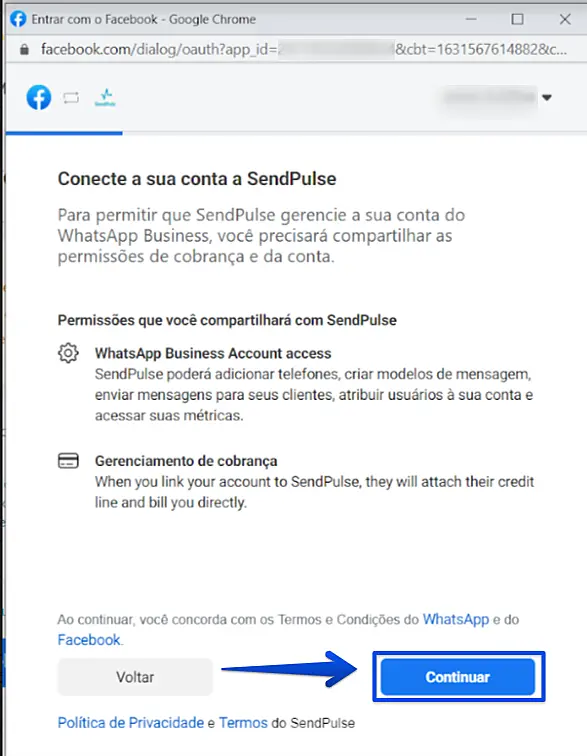Click the gear icon beside WhatsApp Business access
The height and width of the screenshot is (756, 587).
pos(68,353)
